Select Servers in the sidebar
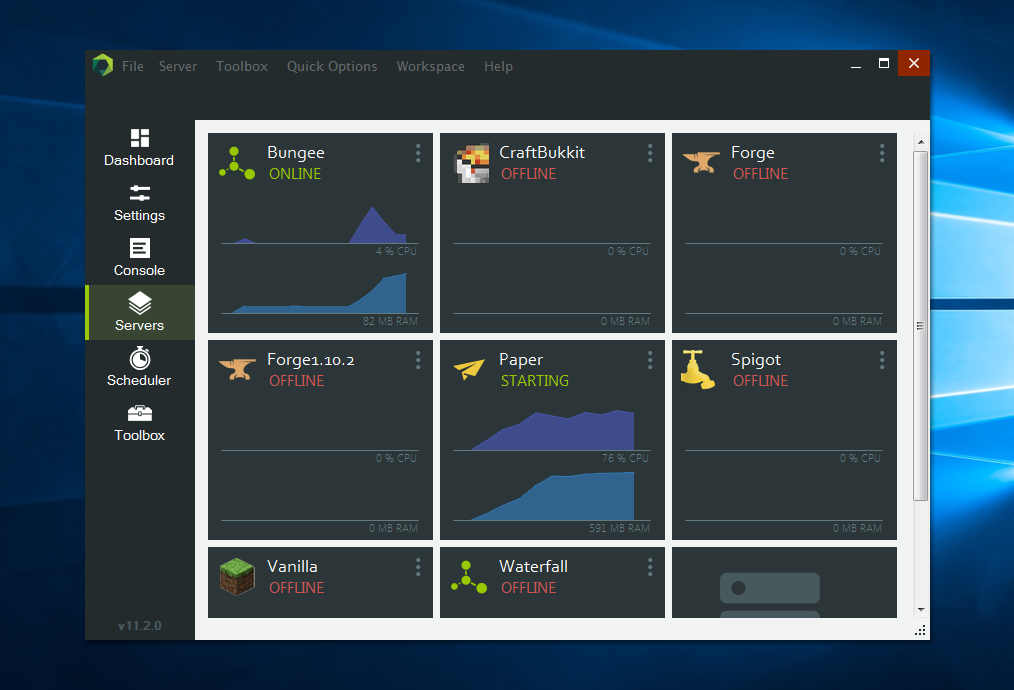The image size is (1014, 690). (x=139, y=313)
